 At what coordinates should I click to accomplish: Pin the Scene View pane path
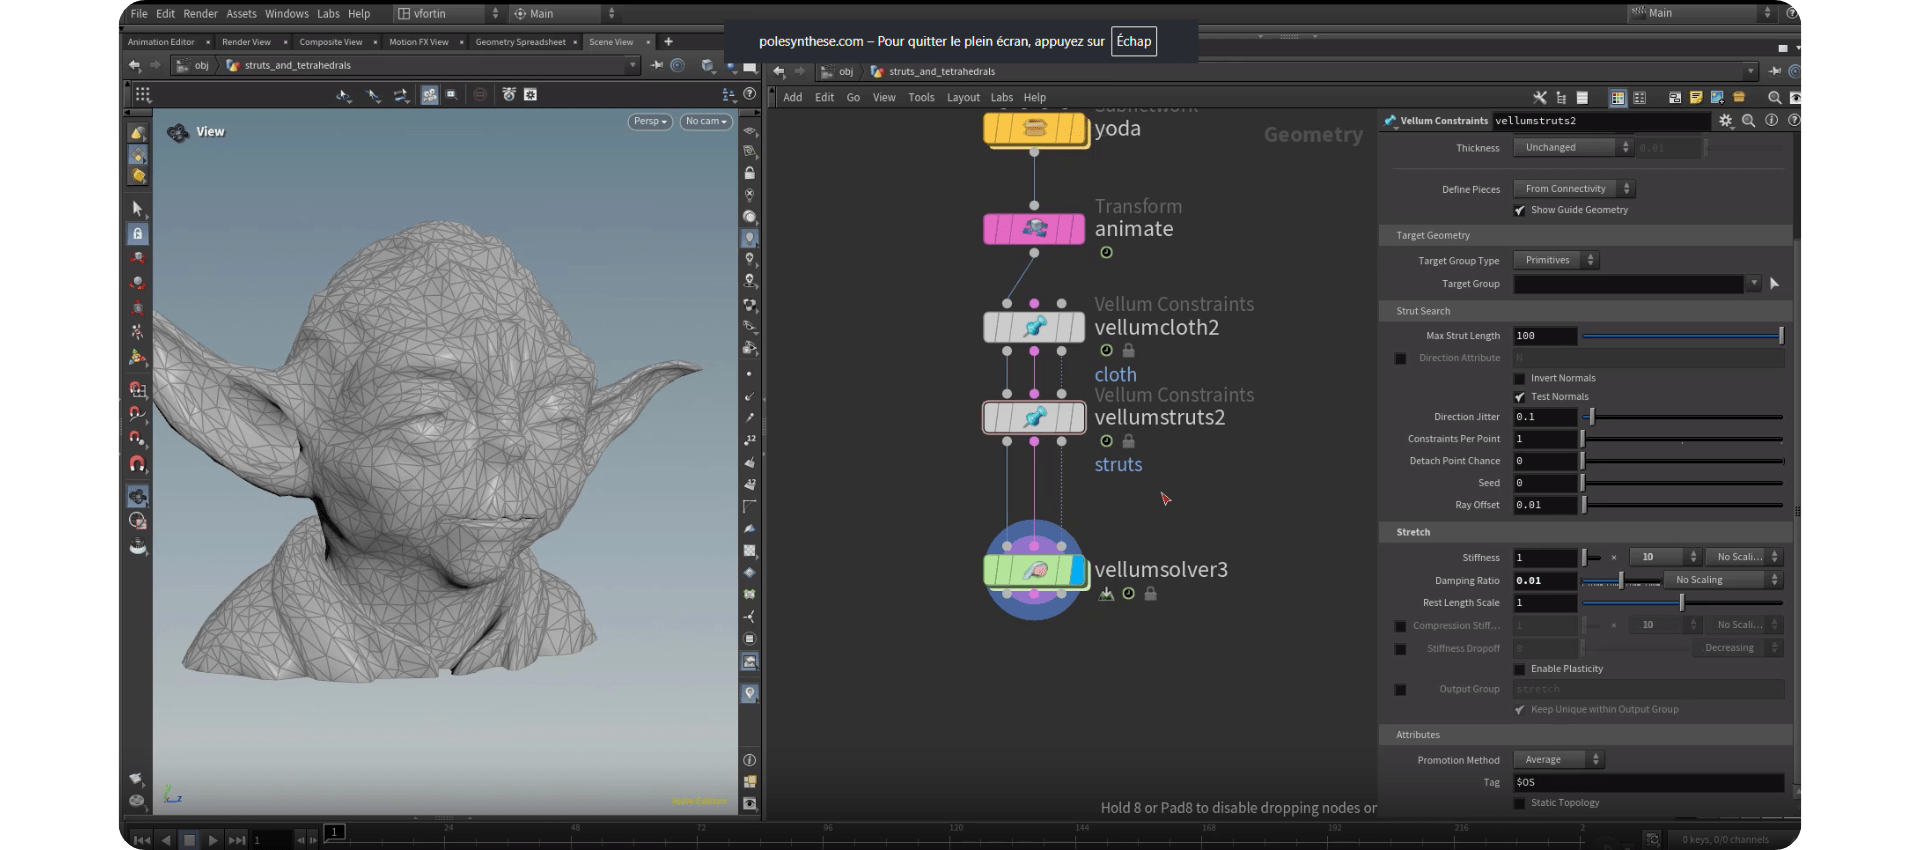coord(657,65)
